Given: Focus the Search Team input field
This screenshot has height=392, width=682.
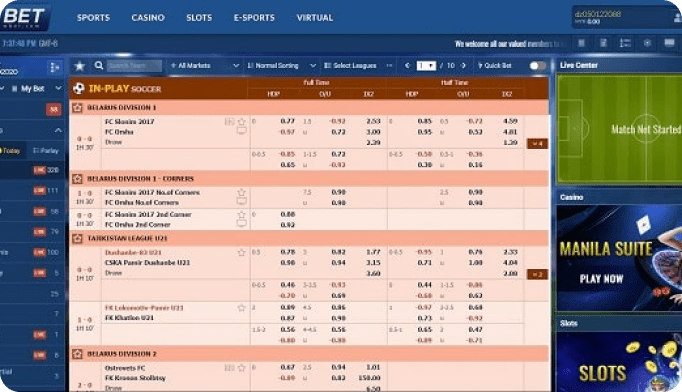Looking at the screenshot, I should [x=134, y=66].
